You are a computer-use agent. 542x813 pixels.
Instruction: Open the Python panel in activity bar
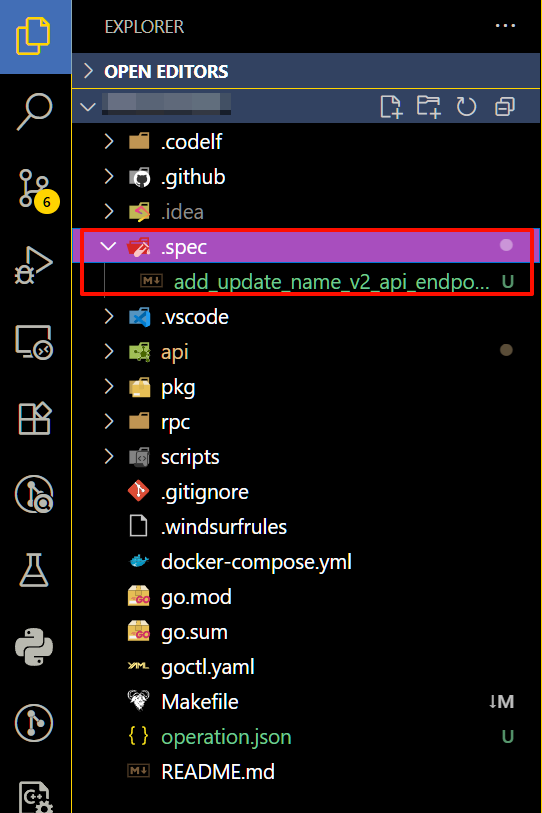click(x=34, y=647)
